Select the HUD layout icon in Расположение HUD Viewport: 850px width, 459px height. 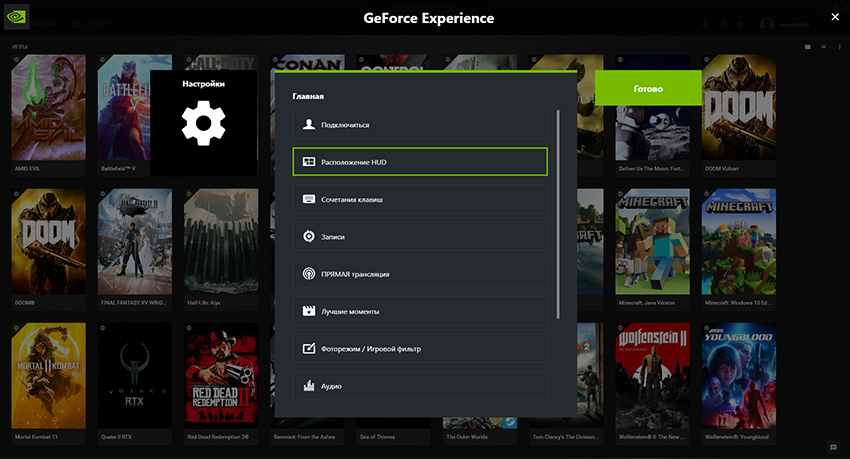coord(309,162)
